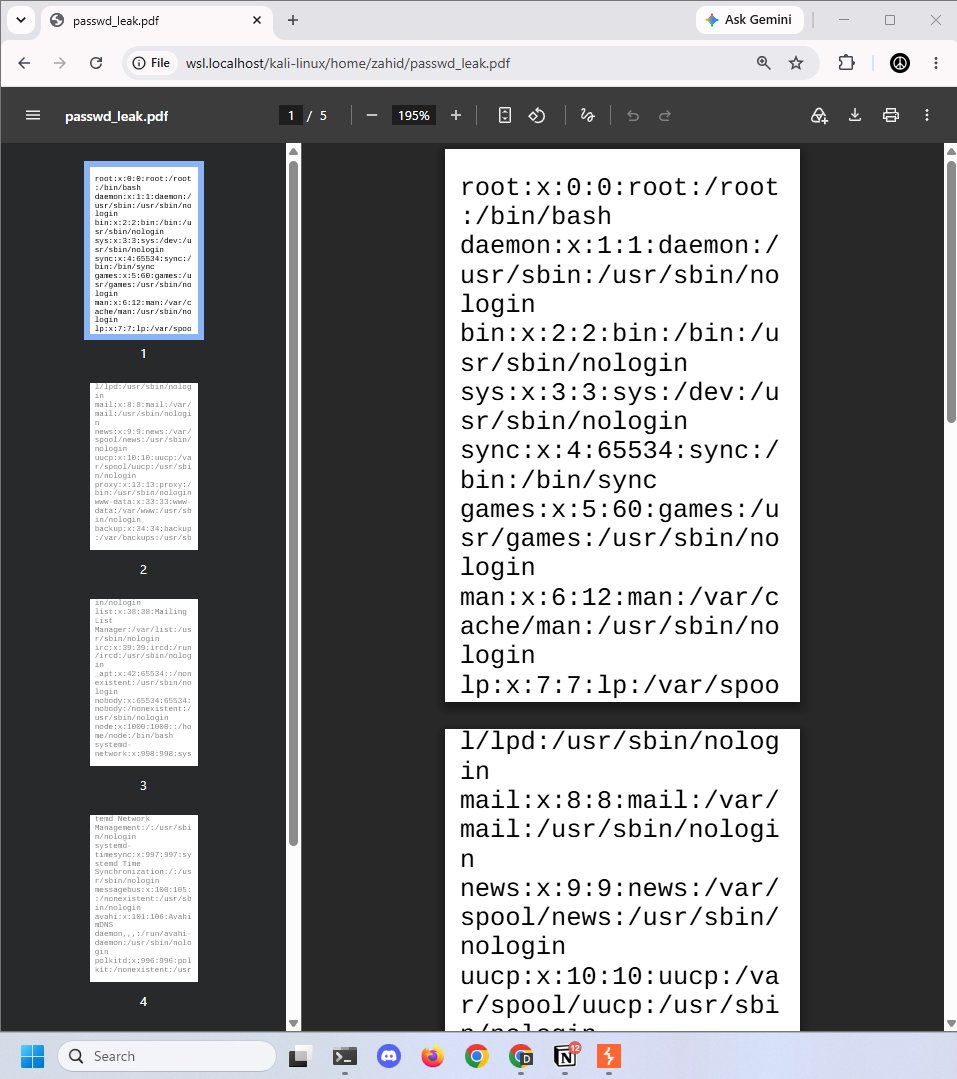Open the Windows Start menu
957x1079 pixels.
point(32,1056)
